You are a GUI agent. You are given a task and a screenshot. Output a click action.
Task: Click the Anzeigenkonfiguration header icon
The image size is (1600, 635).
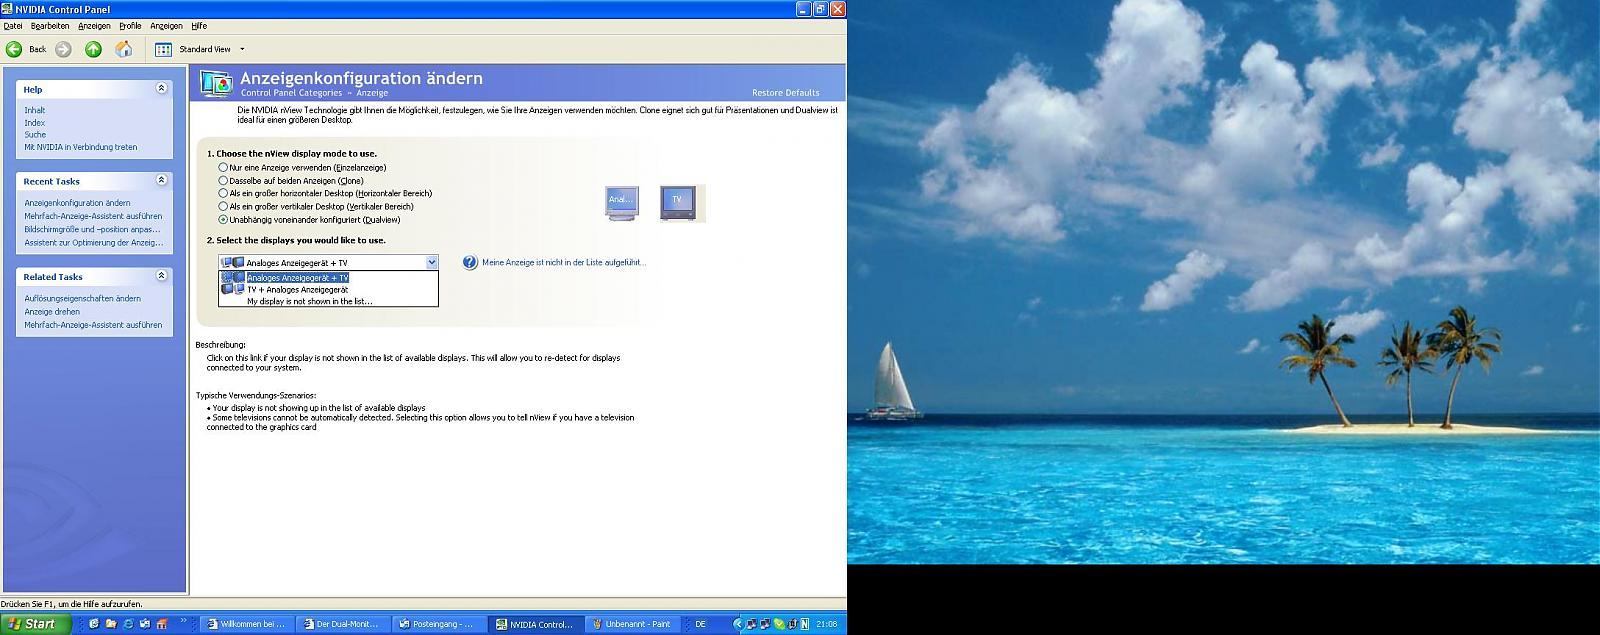click(x=216, y=83)
